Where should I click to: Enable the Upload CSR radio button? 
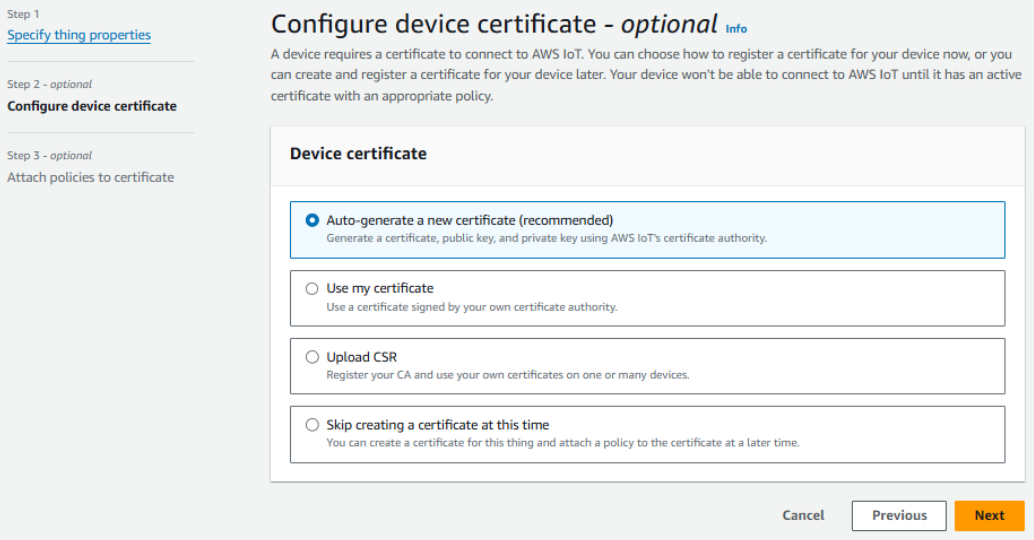coord(312,356)
